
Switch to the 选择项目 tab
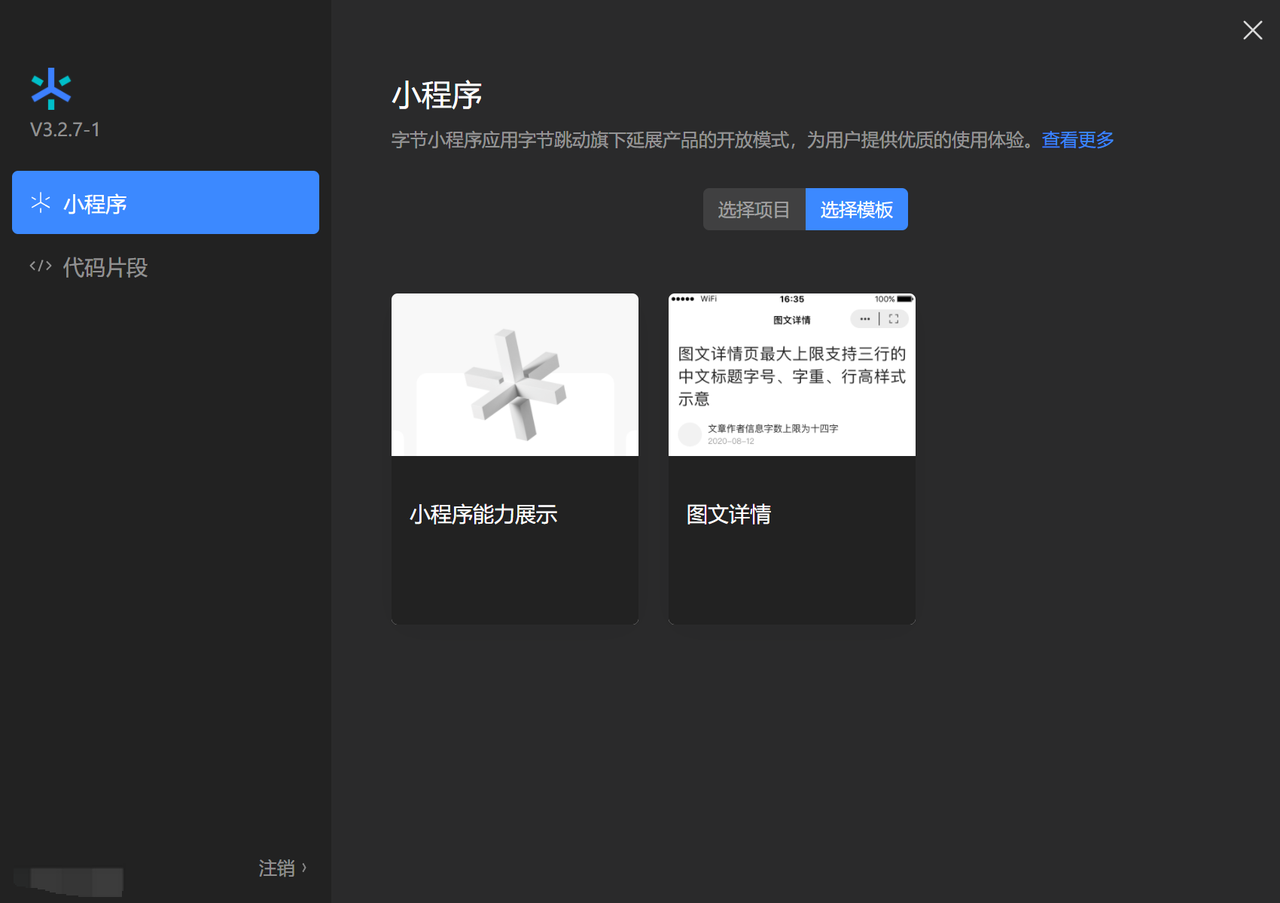click(x=754, y=210)
